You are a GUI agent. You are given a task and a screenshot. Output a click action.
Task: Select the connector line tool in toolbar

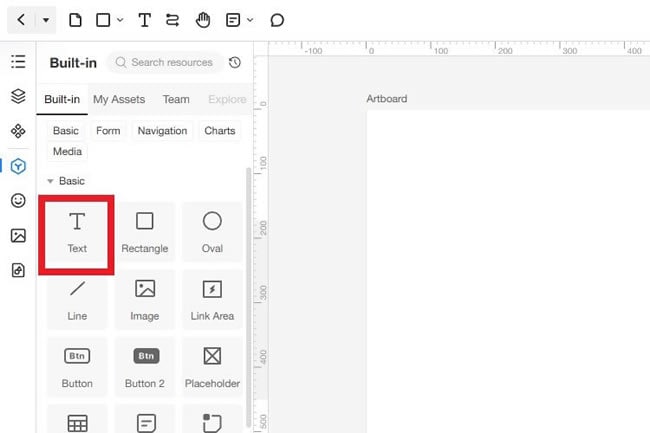(172, 20)
